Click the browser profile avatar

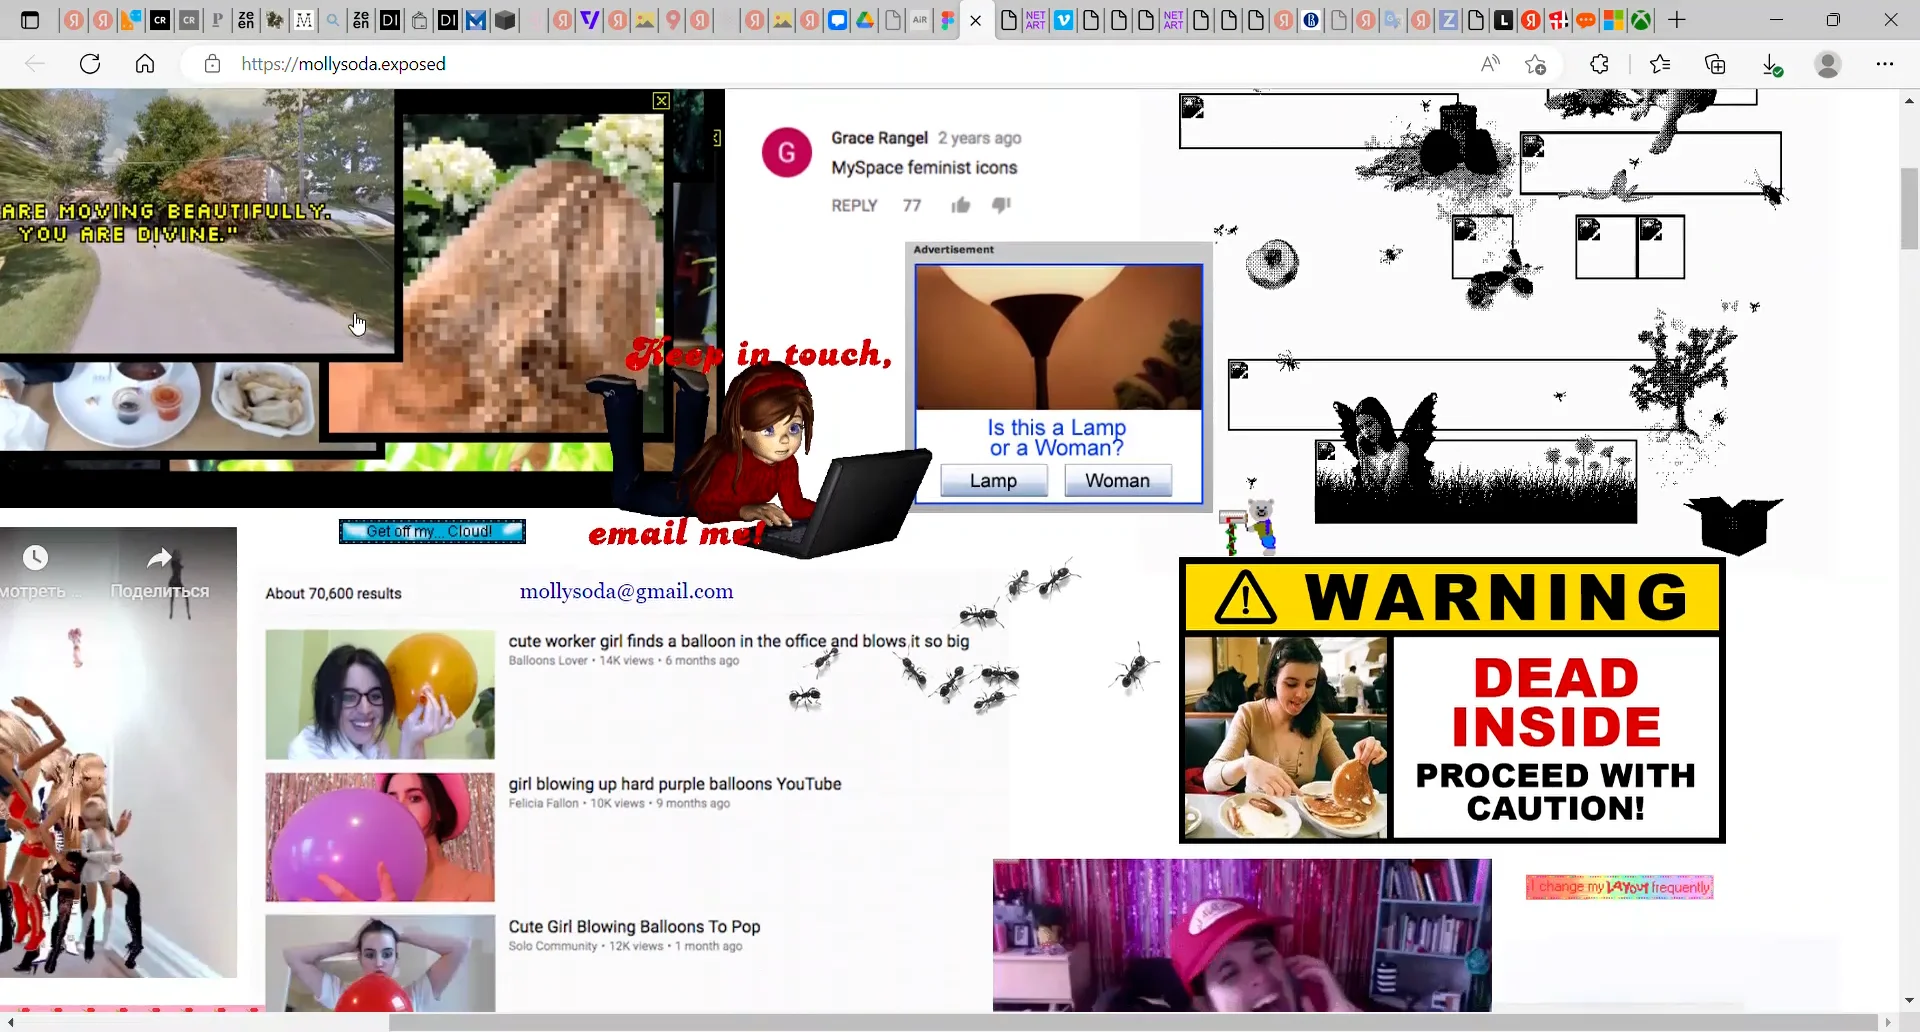pyautogui.click(x=1828, y=64)
